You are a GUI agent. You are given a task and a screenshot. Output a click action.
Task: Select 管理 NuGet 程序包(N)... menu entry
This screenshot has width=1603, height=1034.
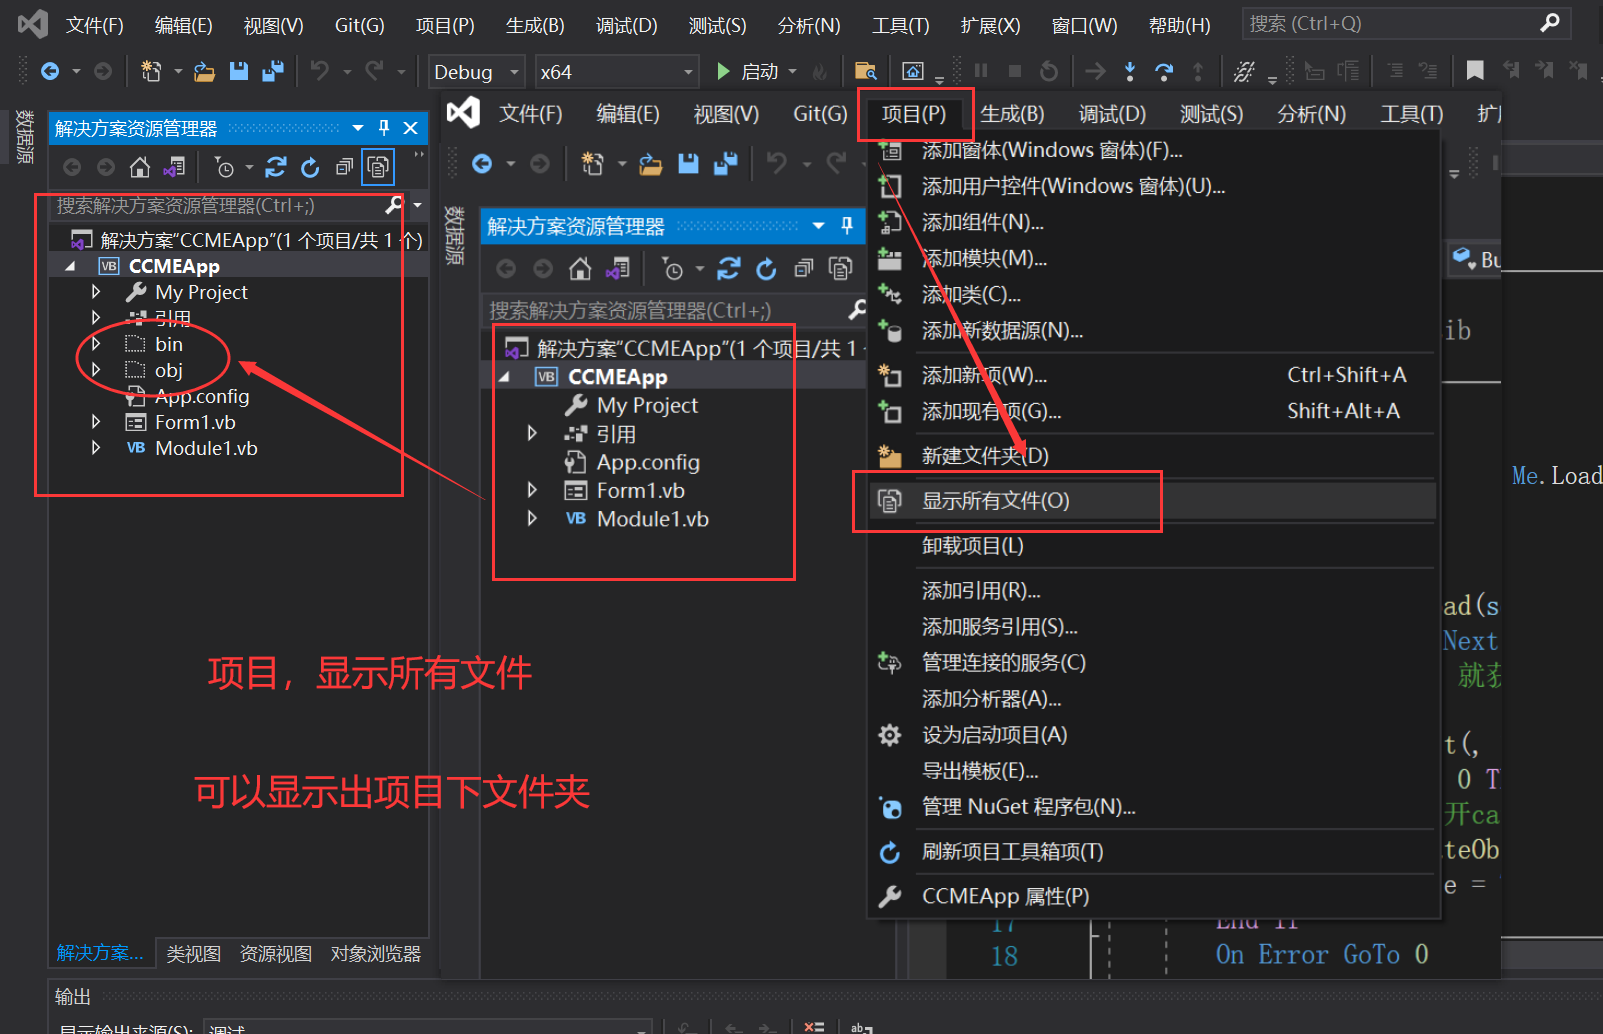pos(1152,807)
